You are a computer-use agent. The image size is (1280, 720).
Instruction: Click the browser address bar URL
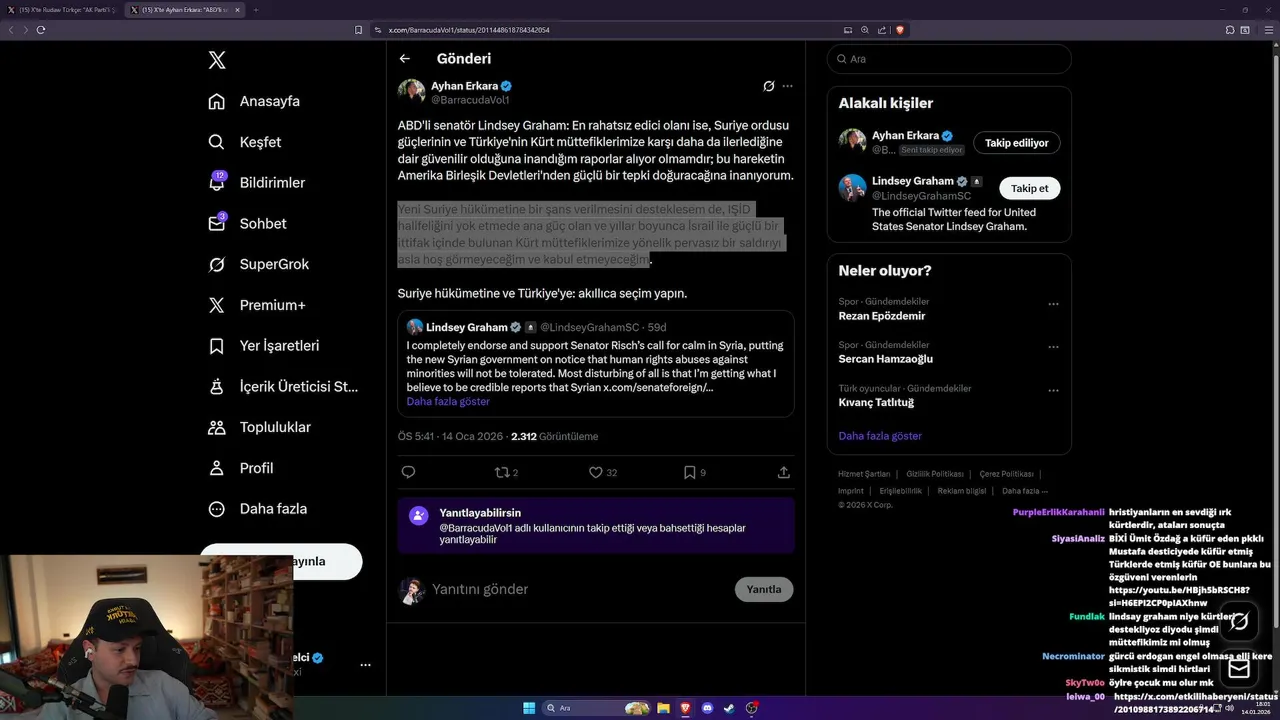click(x=469, y=30)
